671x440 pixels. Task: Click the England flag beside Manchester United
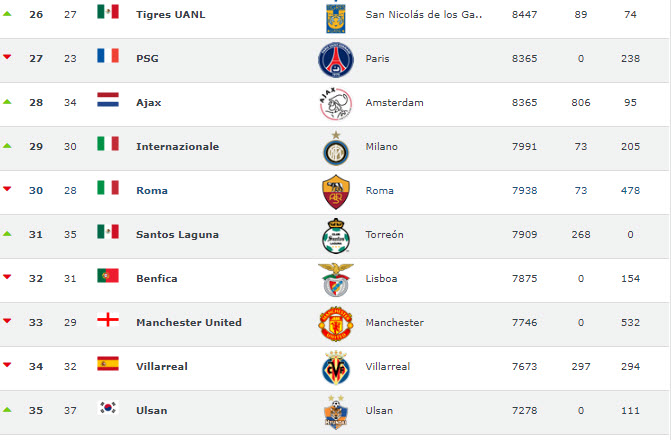108,319
